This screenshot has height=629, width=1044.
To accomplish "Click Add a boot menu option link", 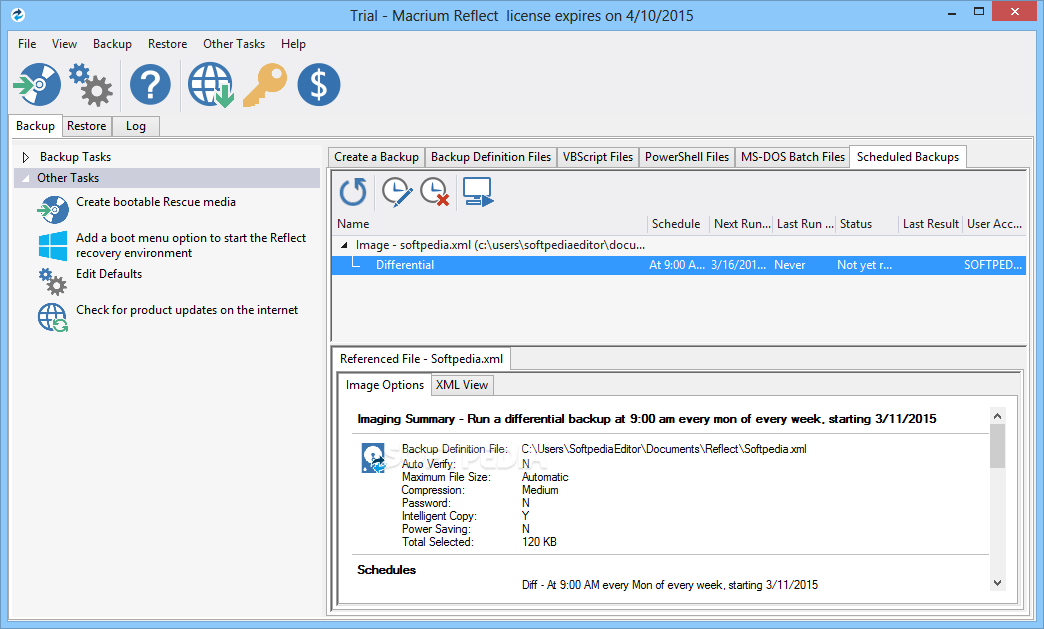I will 191,245.
